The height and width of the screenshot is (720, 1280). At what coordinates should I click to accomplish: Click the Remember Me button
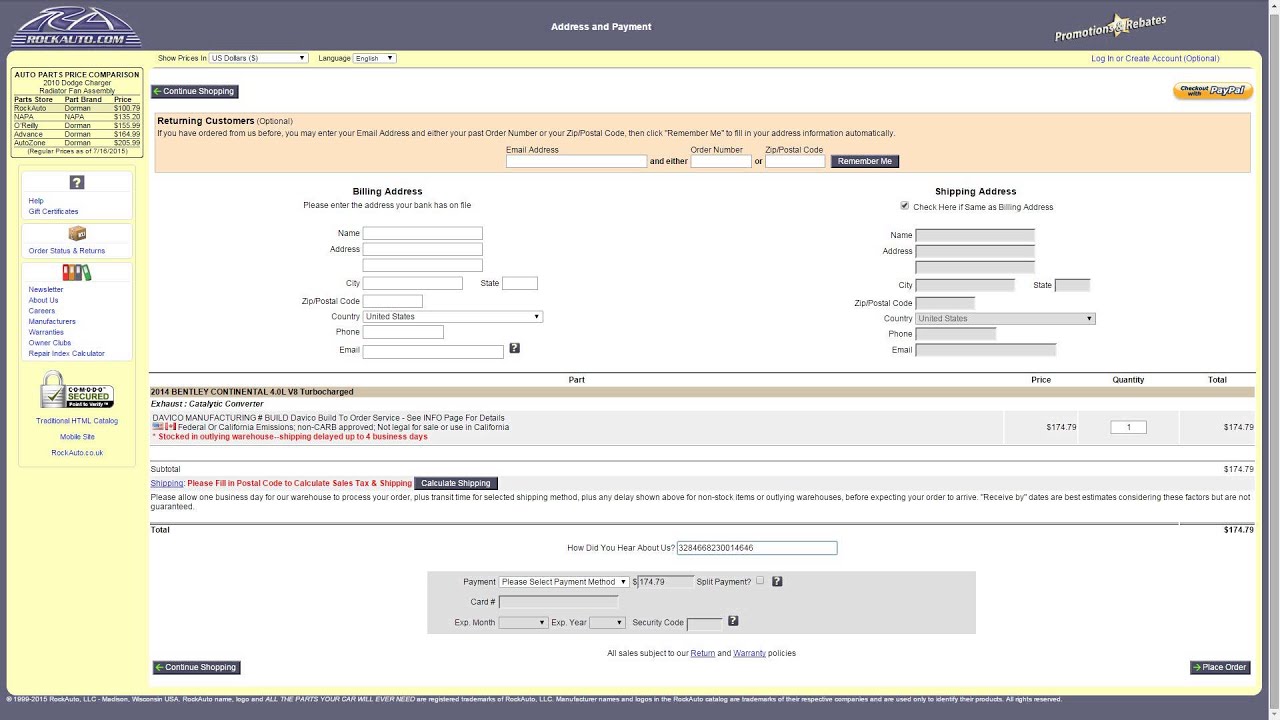(x=865, y=161)
